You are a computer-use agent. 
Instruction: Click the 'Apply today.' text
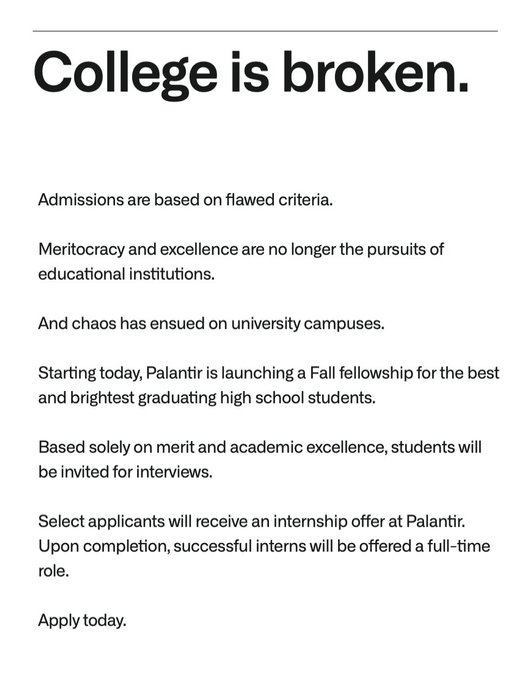click(82, 621)
